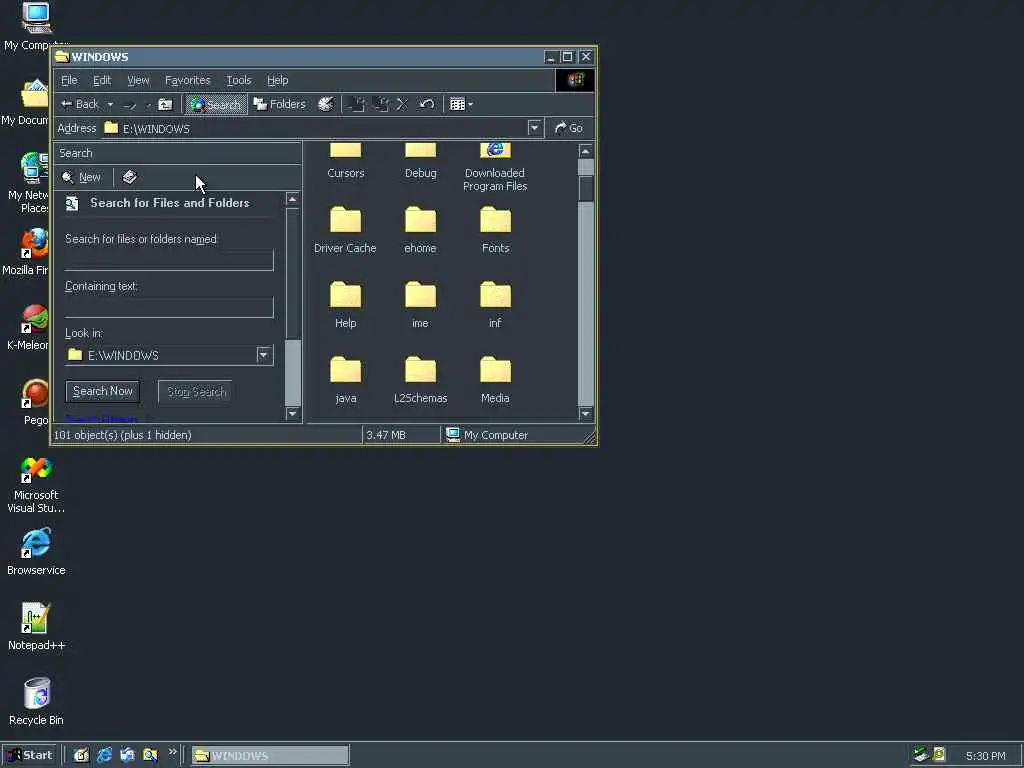
Task: Click the search-for-files-or-folders-named input field
Action: [169, 259]
